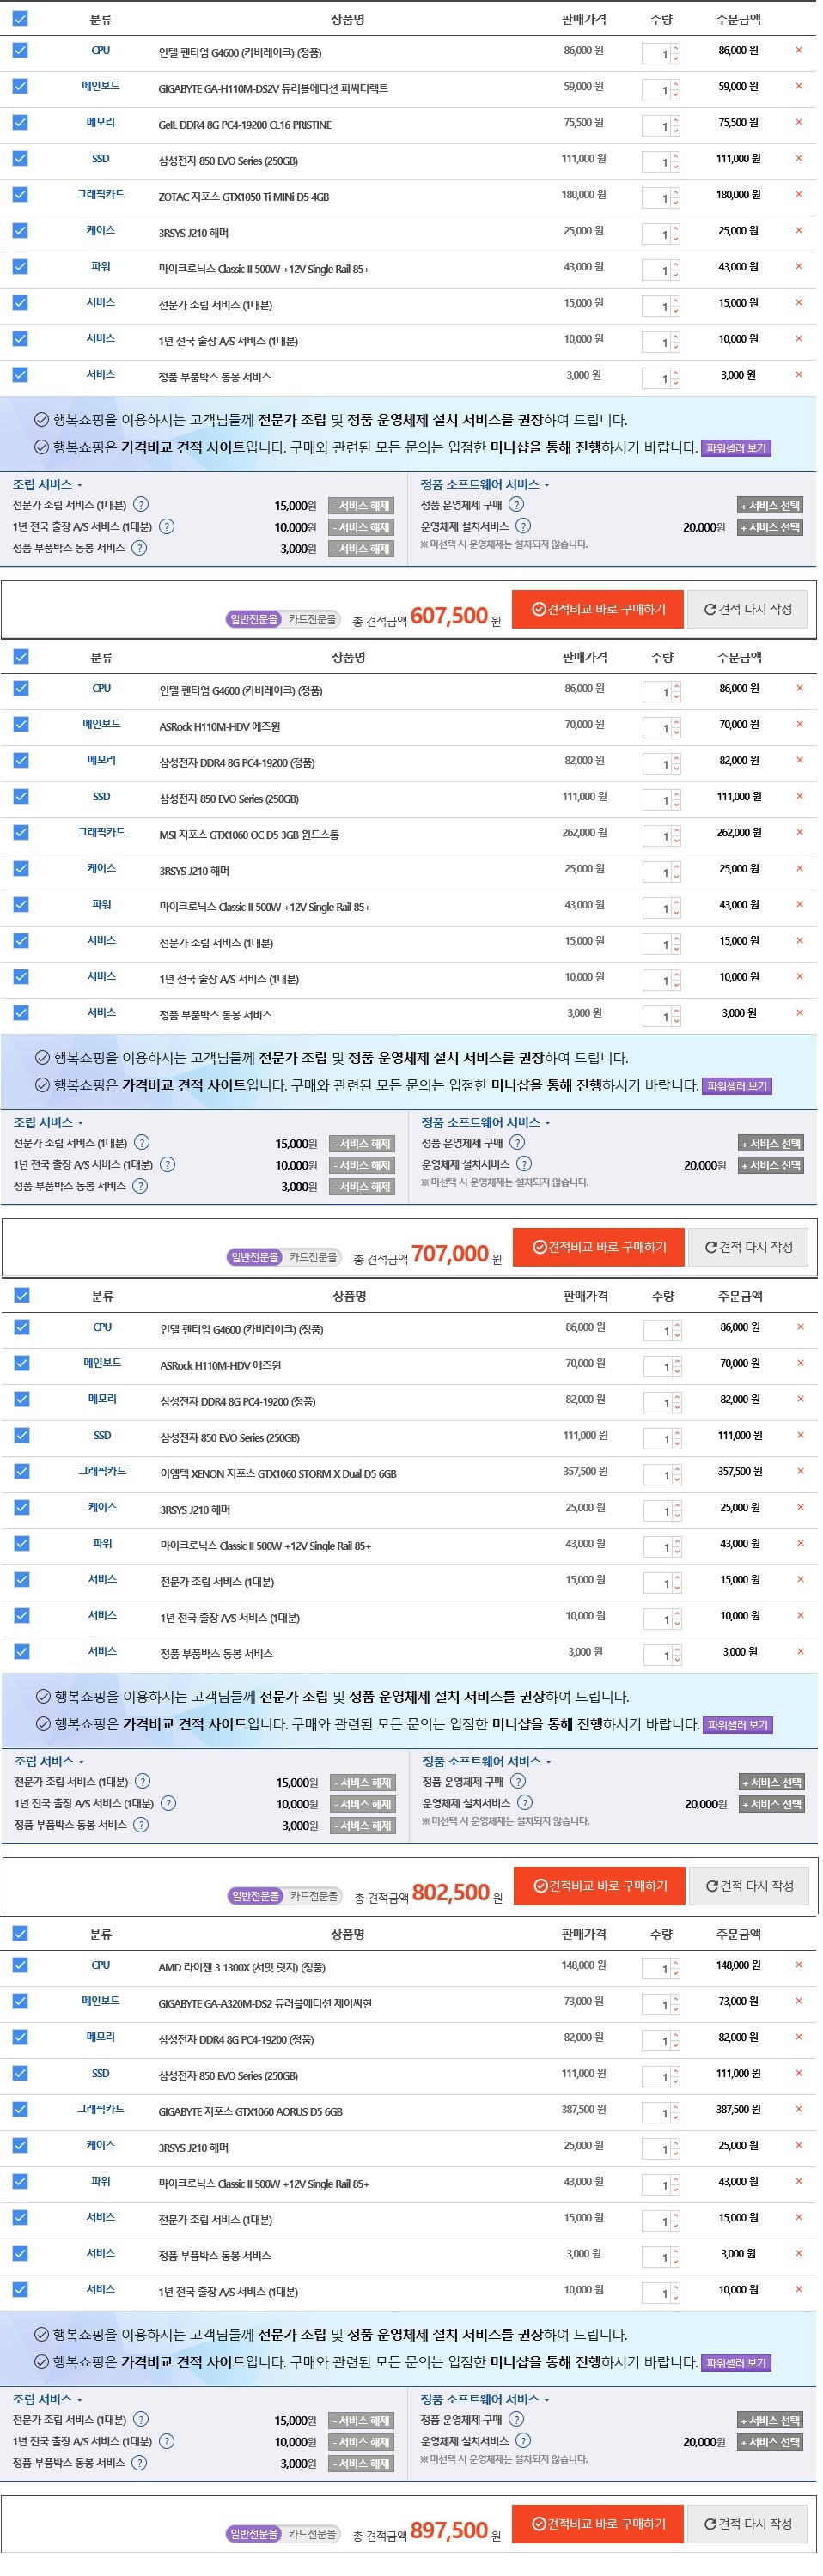Toggle the MSI GTX1060 OC row checkbox
823x2576 pixels.
coord(21,832)
